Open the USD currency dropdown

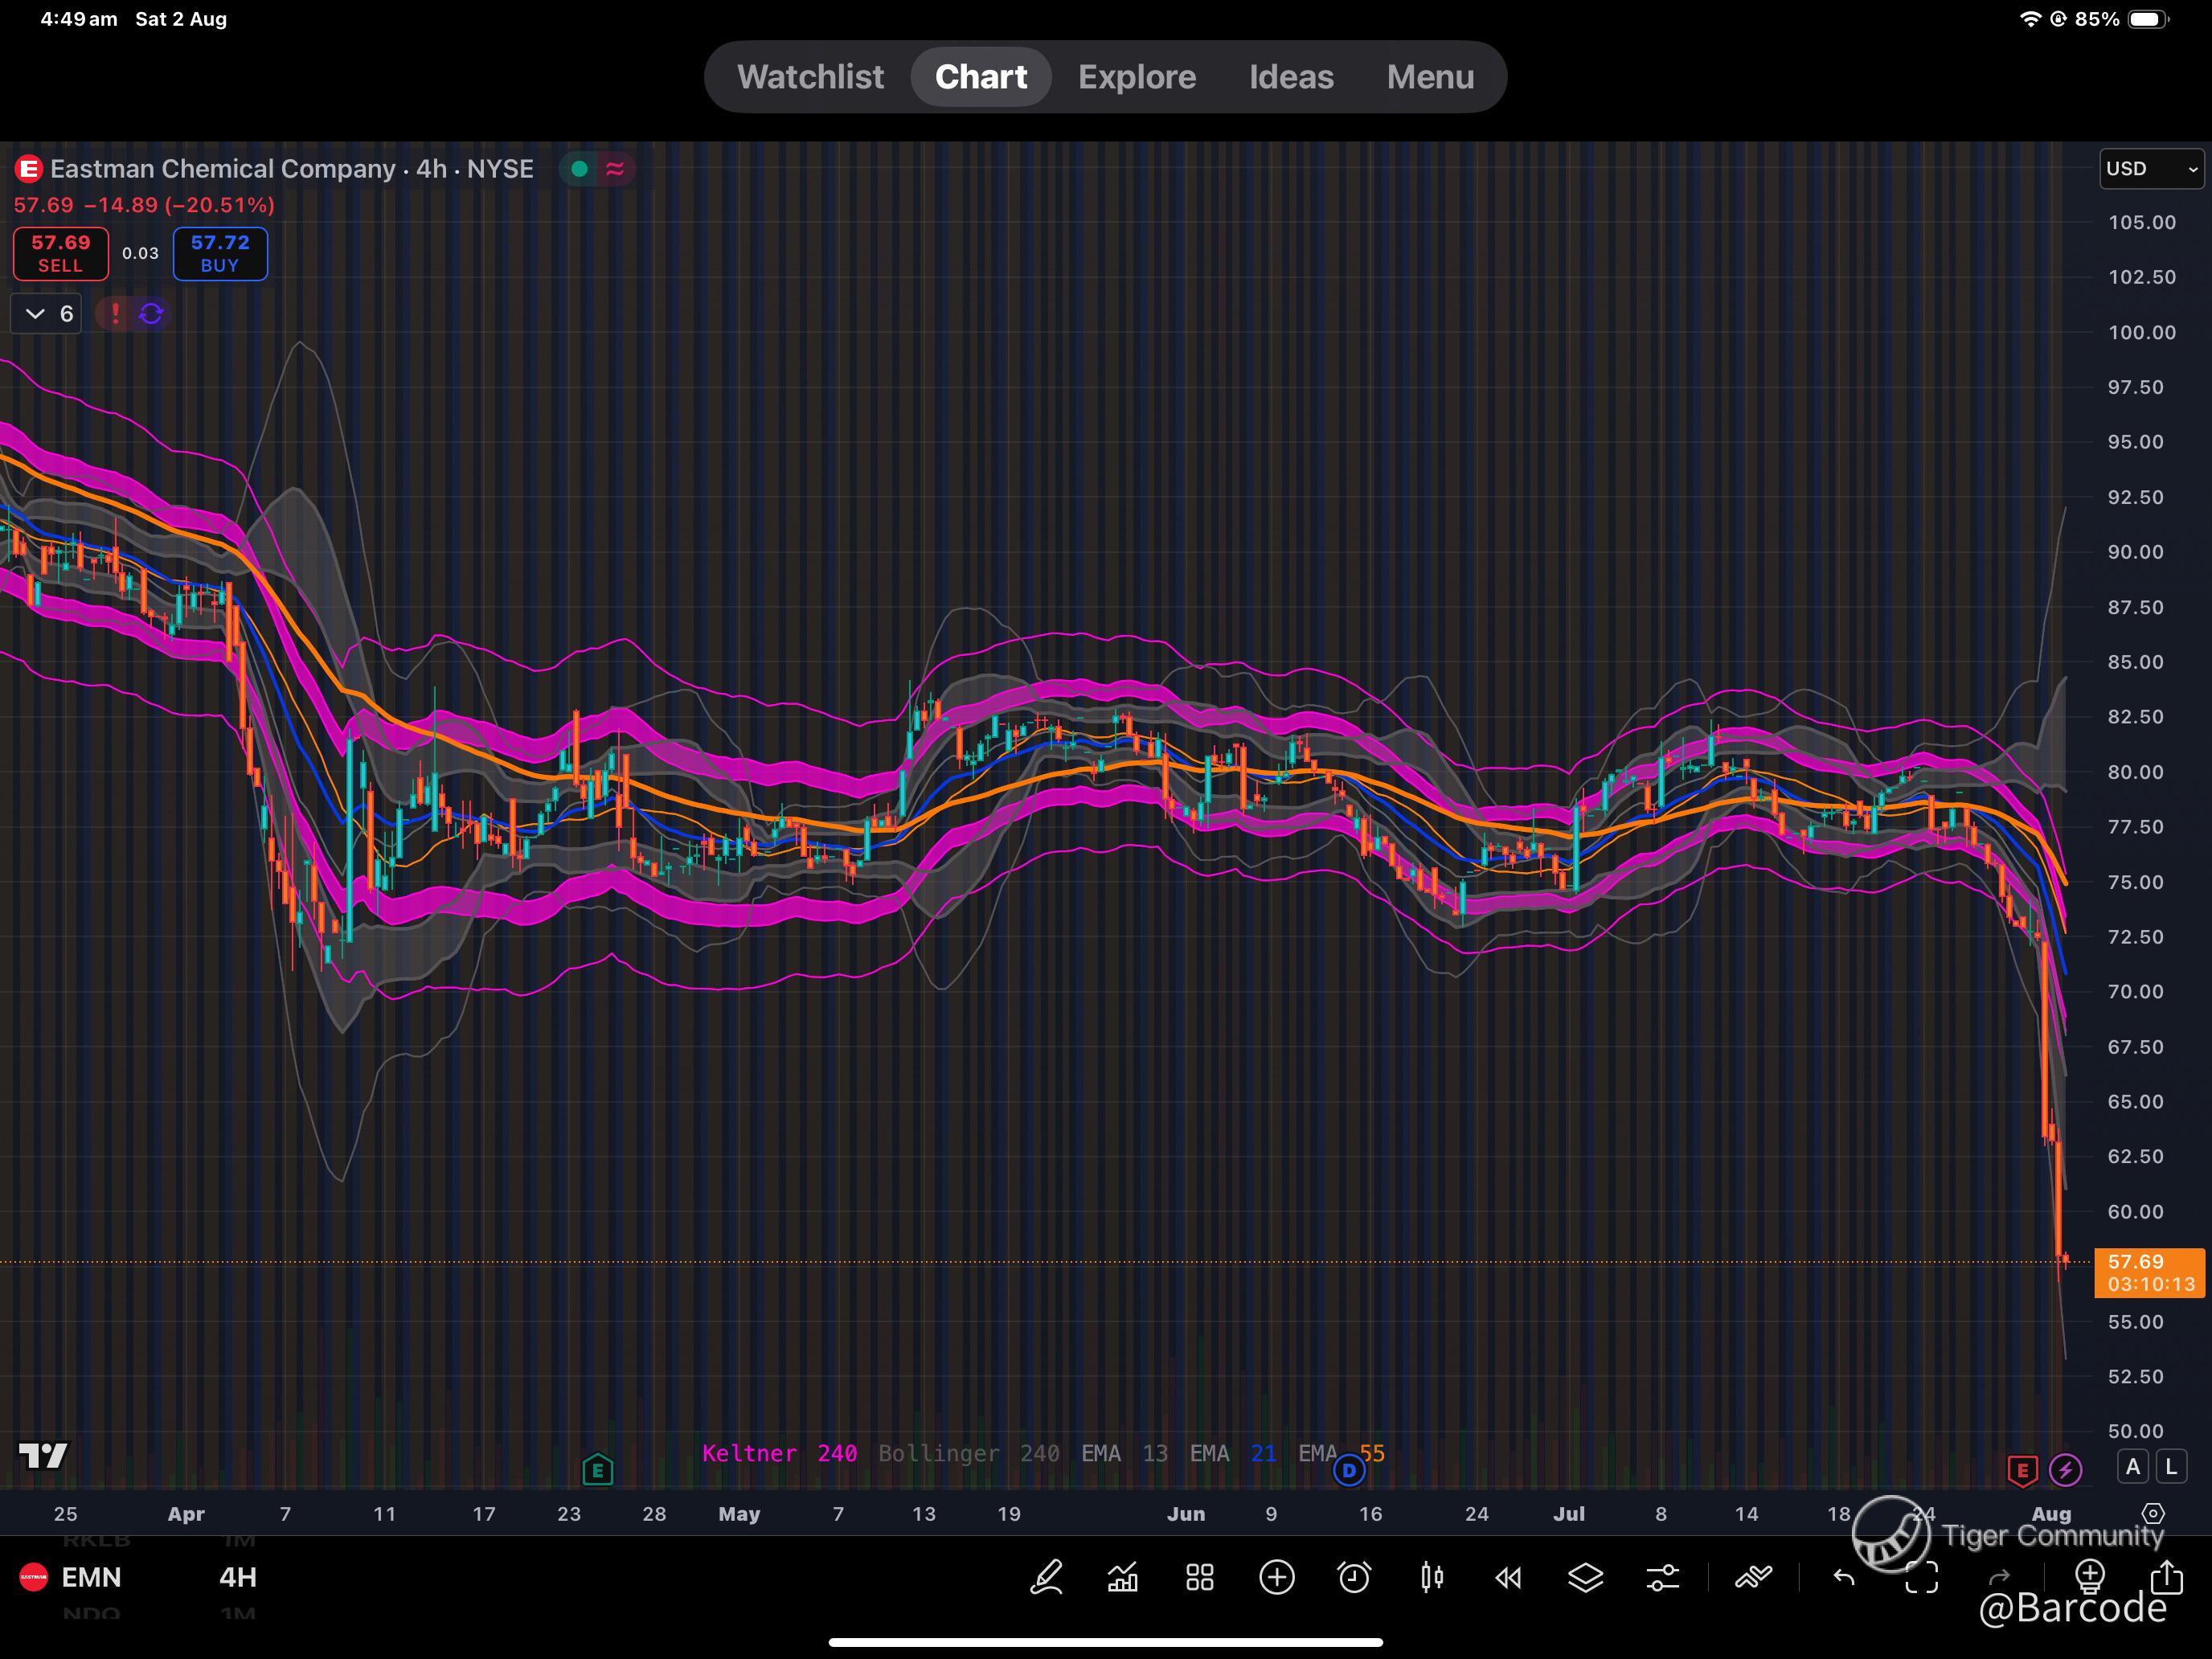click(2151, 169)
